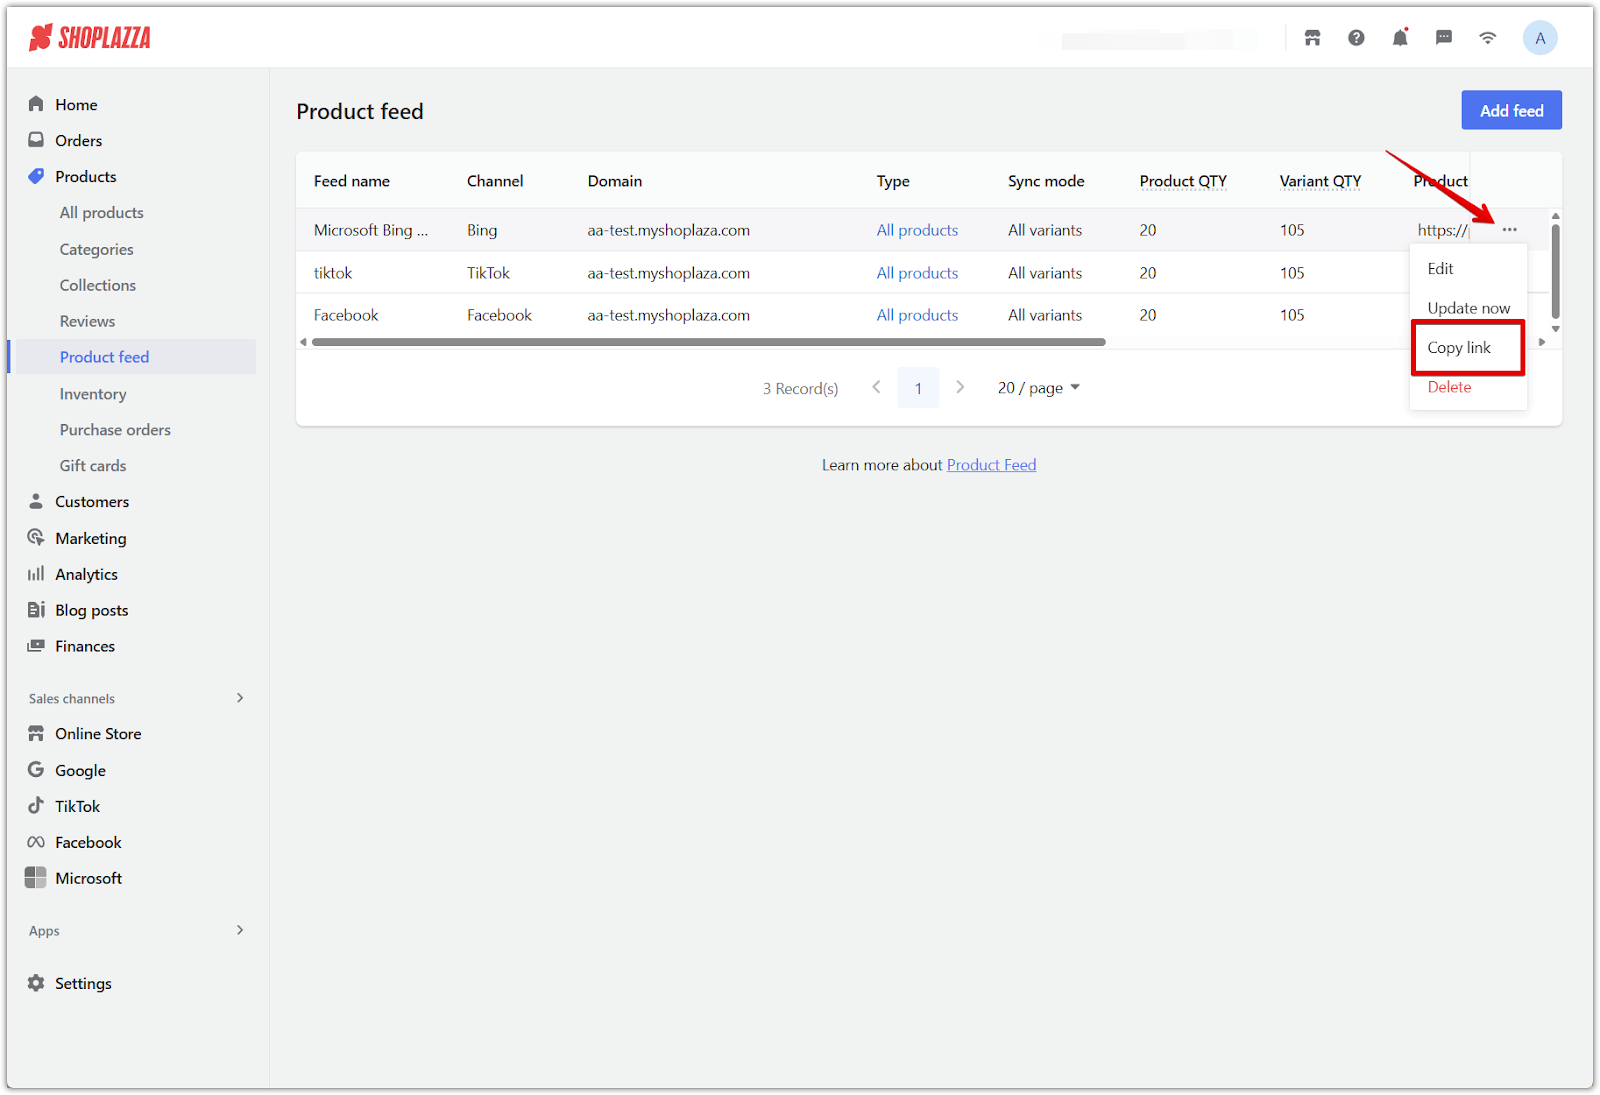
Task: Open the notifications bell
Action: click(1400, 38)
